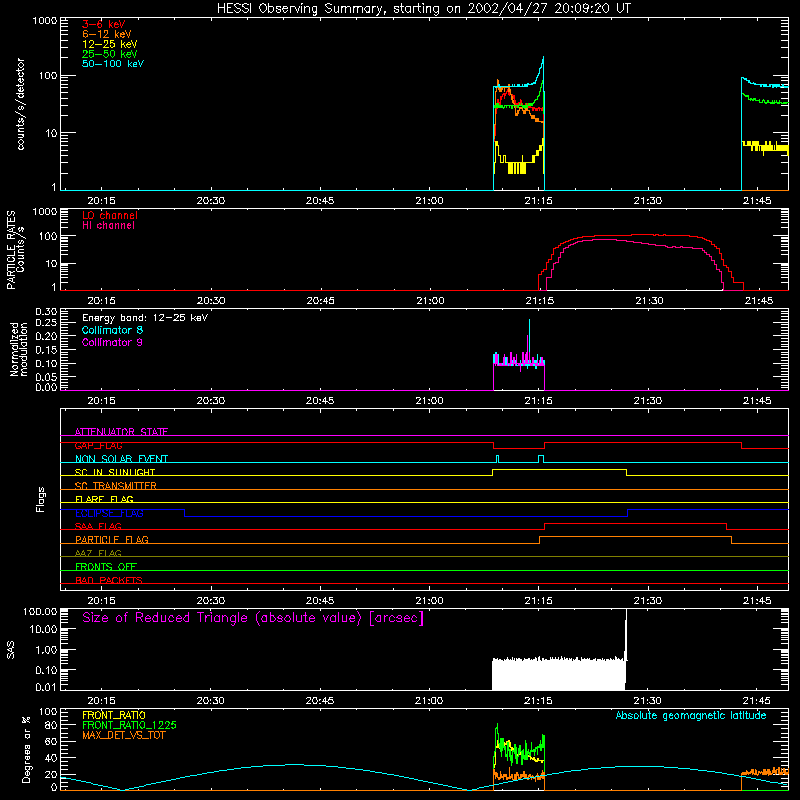Click the 'Absolute geomagnetic latitude' label
This screenshot has width=800, height=800.
[691, 716]
